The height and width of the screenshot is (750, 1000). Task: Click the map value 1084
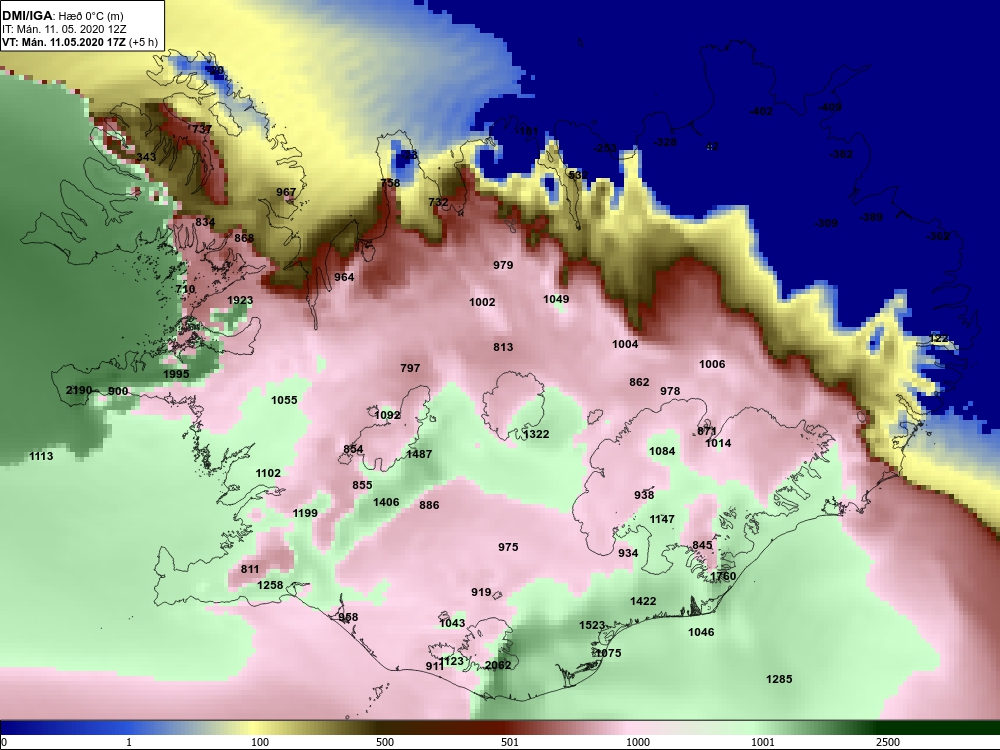(x=662, y=451)
